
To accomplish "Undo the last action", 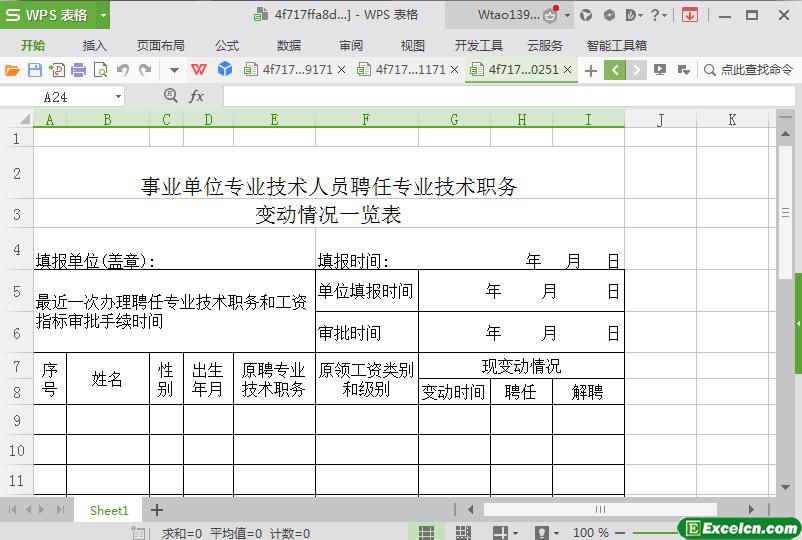I will 122,70.
